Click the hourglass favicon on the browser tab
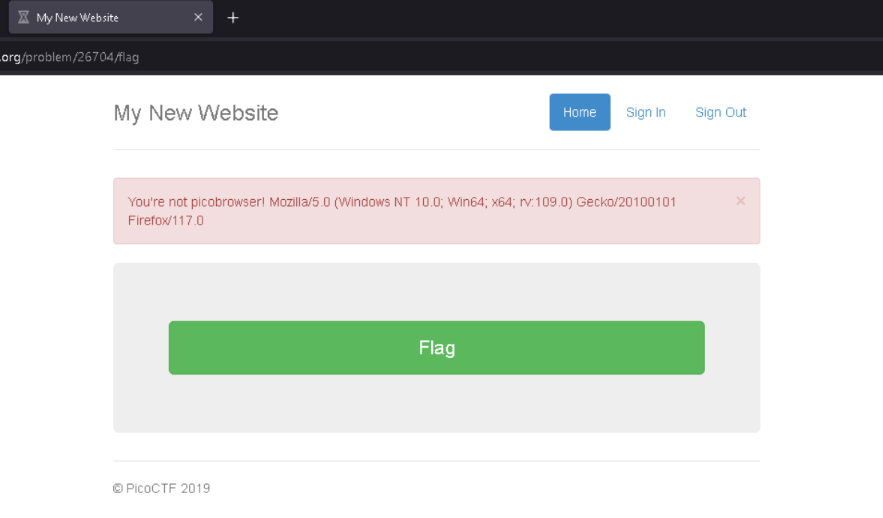The width and height of the screenshot is (883, 518). tap(23, 18)
